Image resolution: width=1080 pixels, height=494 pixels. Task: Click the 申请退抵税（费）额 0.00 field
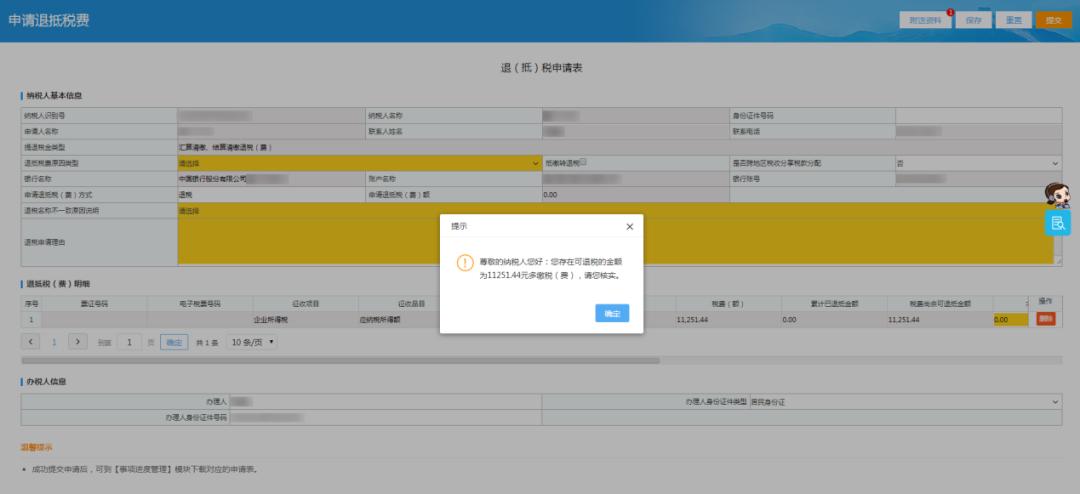635,195
